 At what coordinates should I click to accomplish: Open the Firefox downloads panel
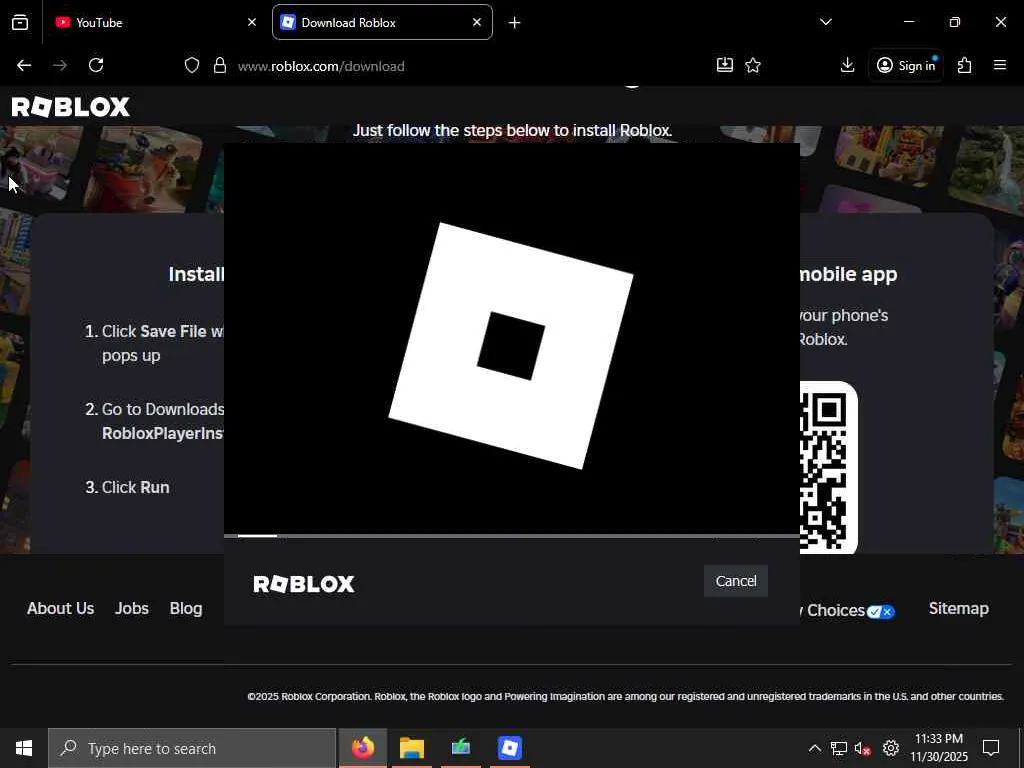(847, 65)
